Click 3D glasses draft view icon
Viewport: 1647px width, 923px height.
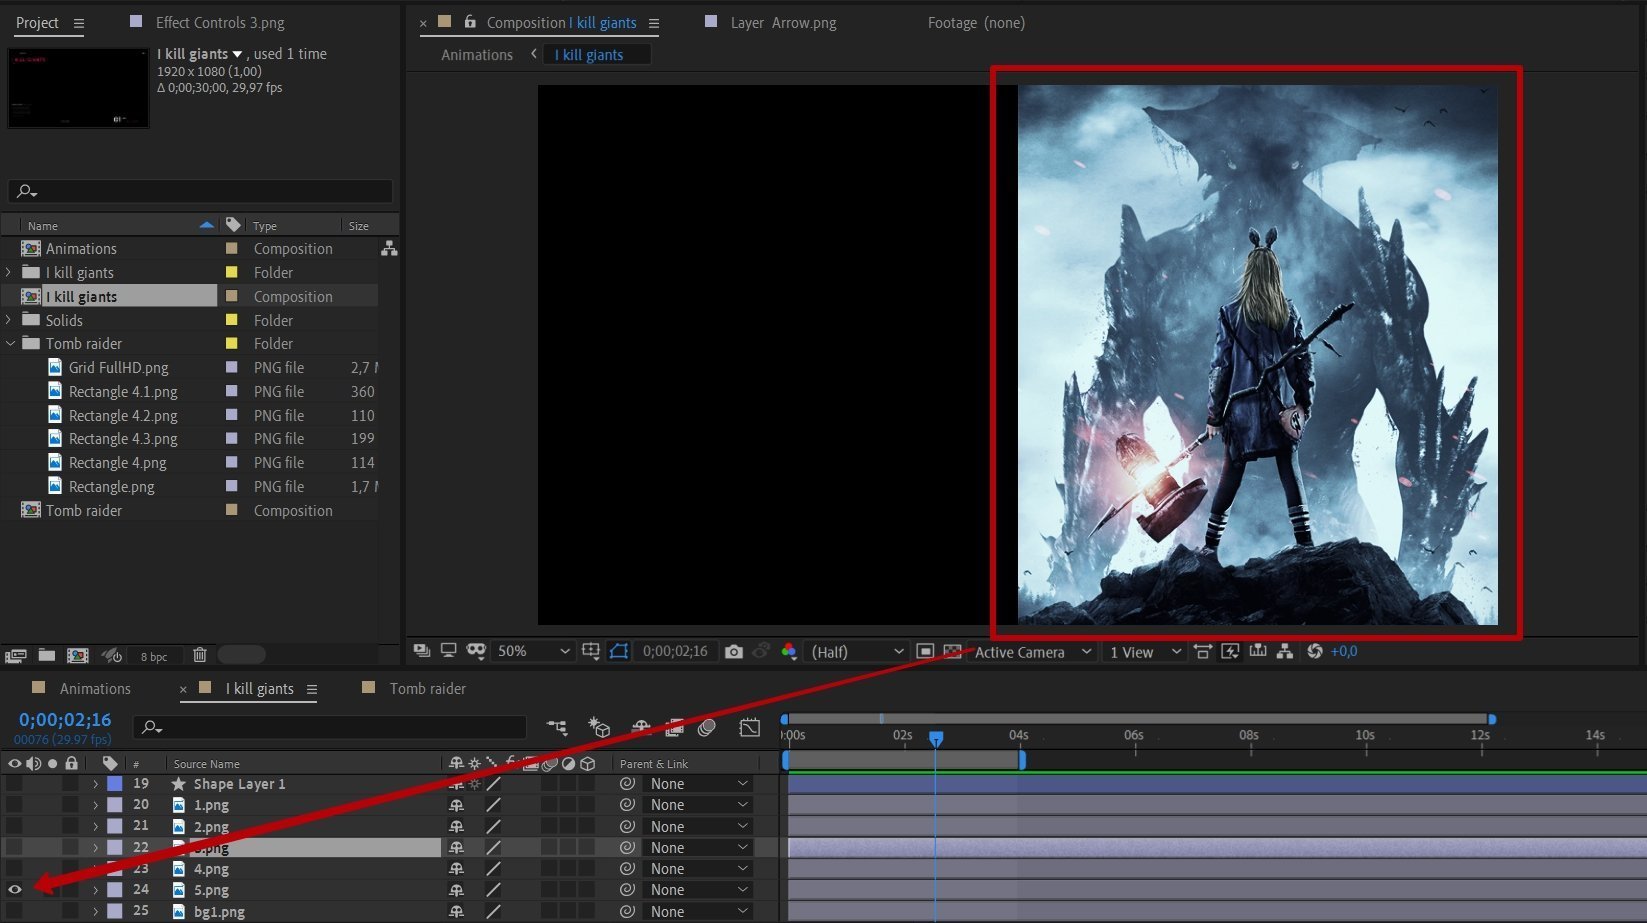[476, 650]
